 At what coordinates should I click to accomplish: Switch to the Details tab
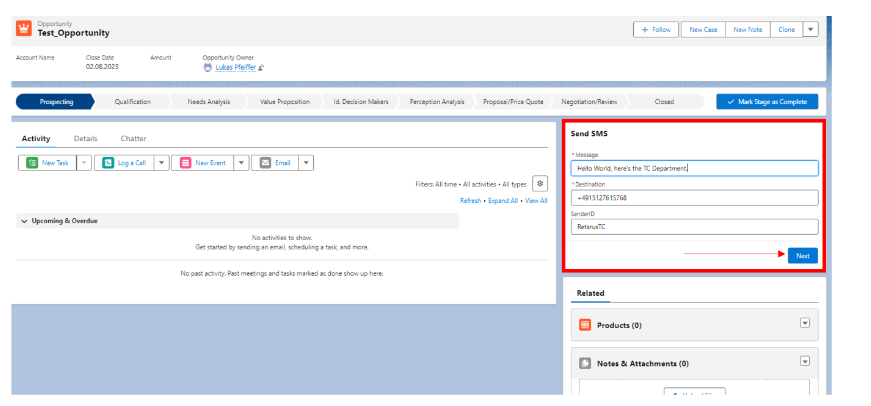tap(86, 138)
